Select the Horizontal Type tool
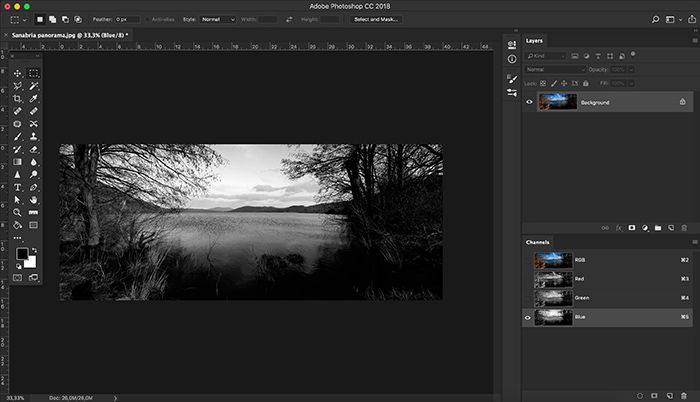The image size is (700, 402). coord(17,187)
